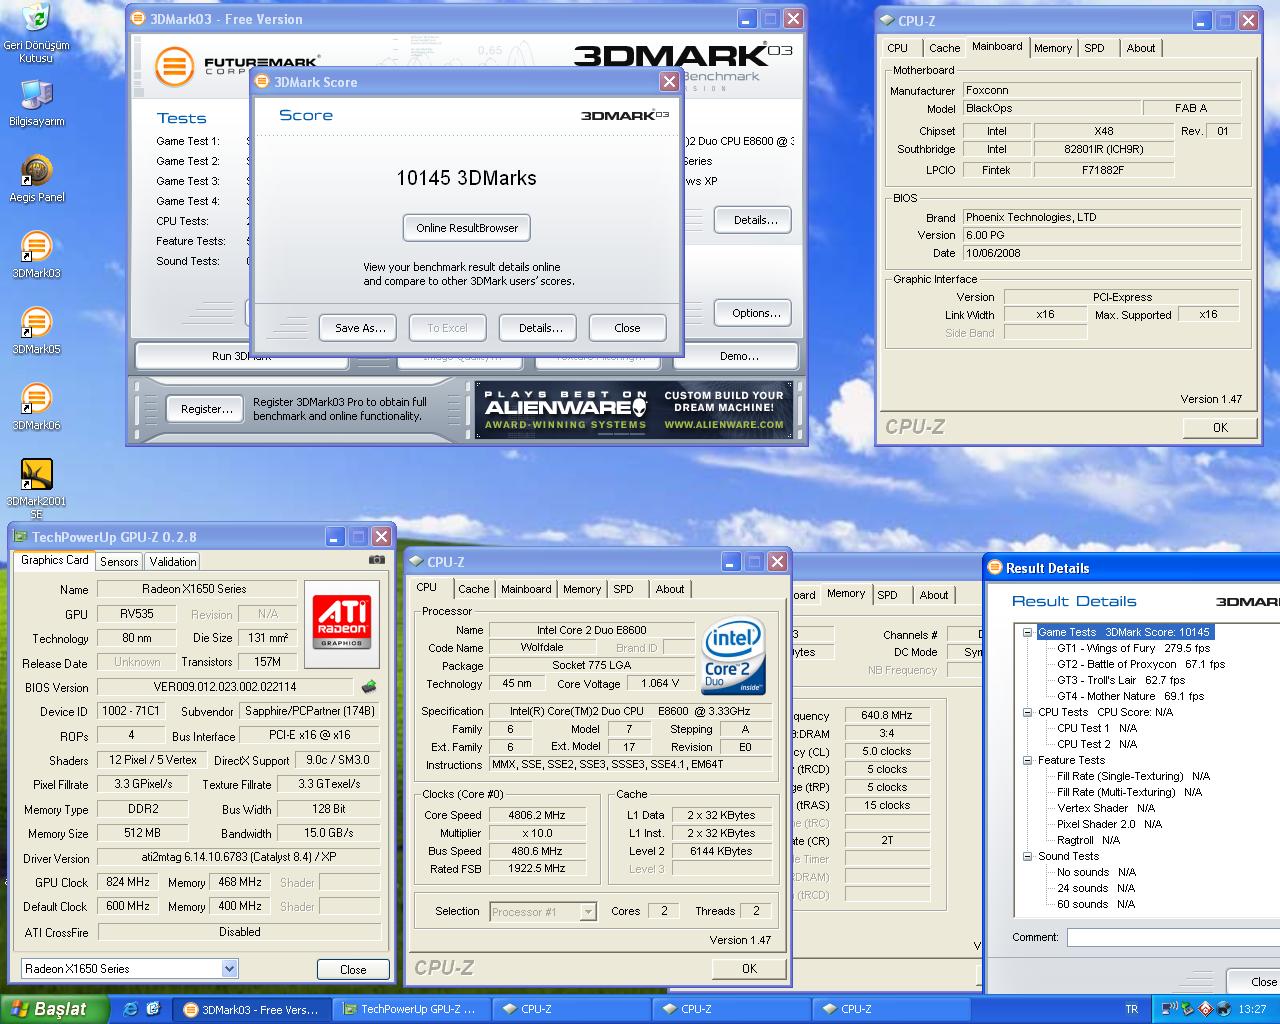
Task: Click Save As... in Score dialog
Action: 360,328
